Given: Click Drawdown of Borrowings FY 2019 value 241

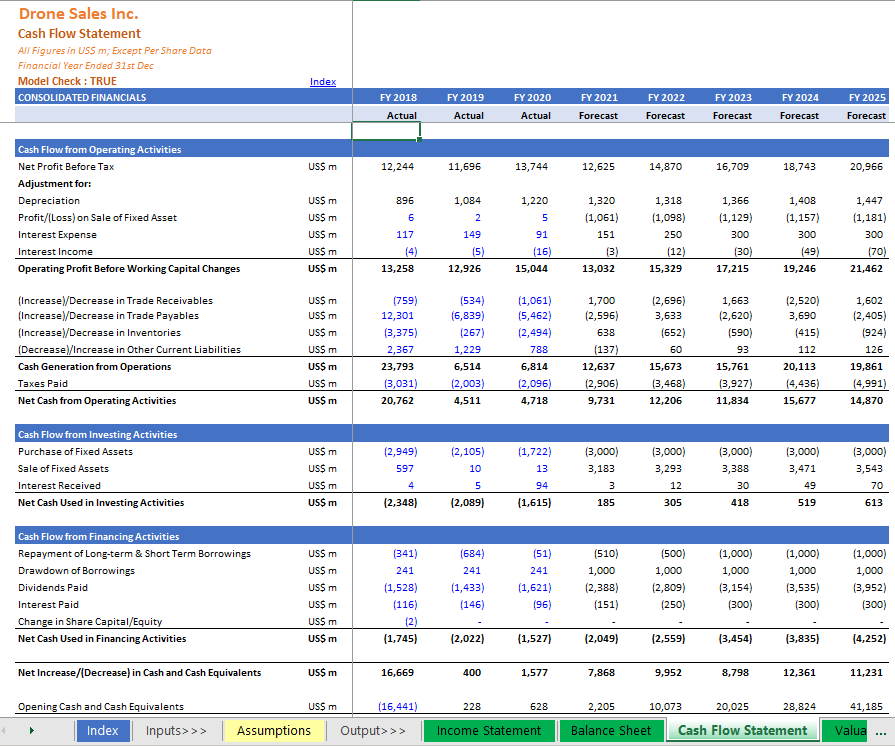Looking at the screenshot, I should [x=471, y=571].
